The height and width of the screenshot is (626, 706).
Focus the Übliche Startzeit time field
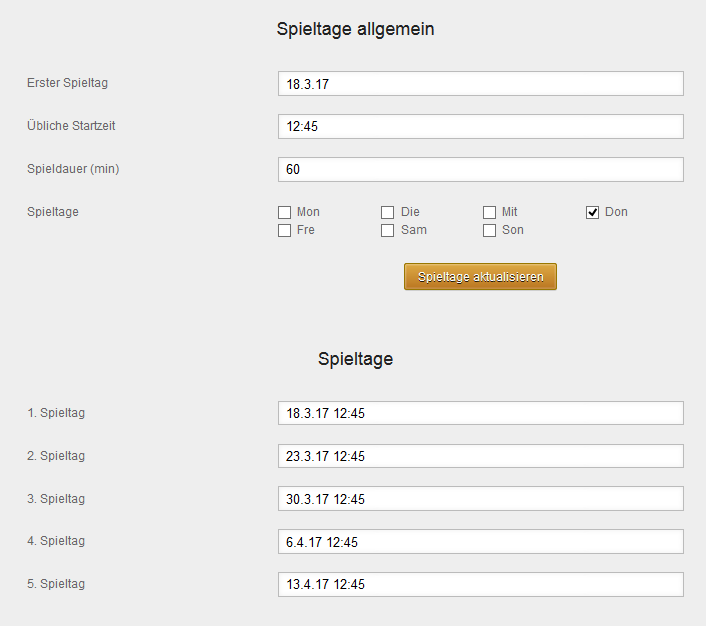(480, 127)
